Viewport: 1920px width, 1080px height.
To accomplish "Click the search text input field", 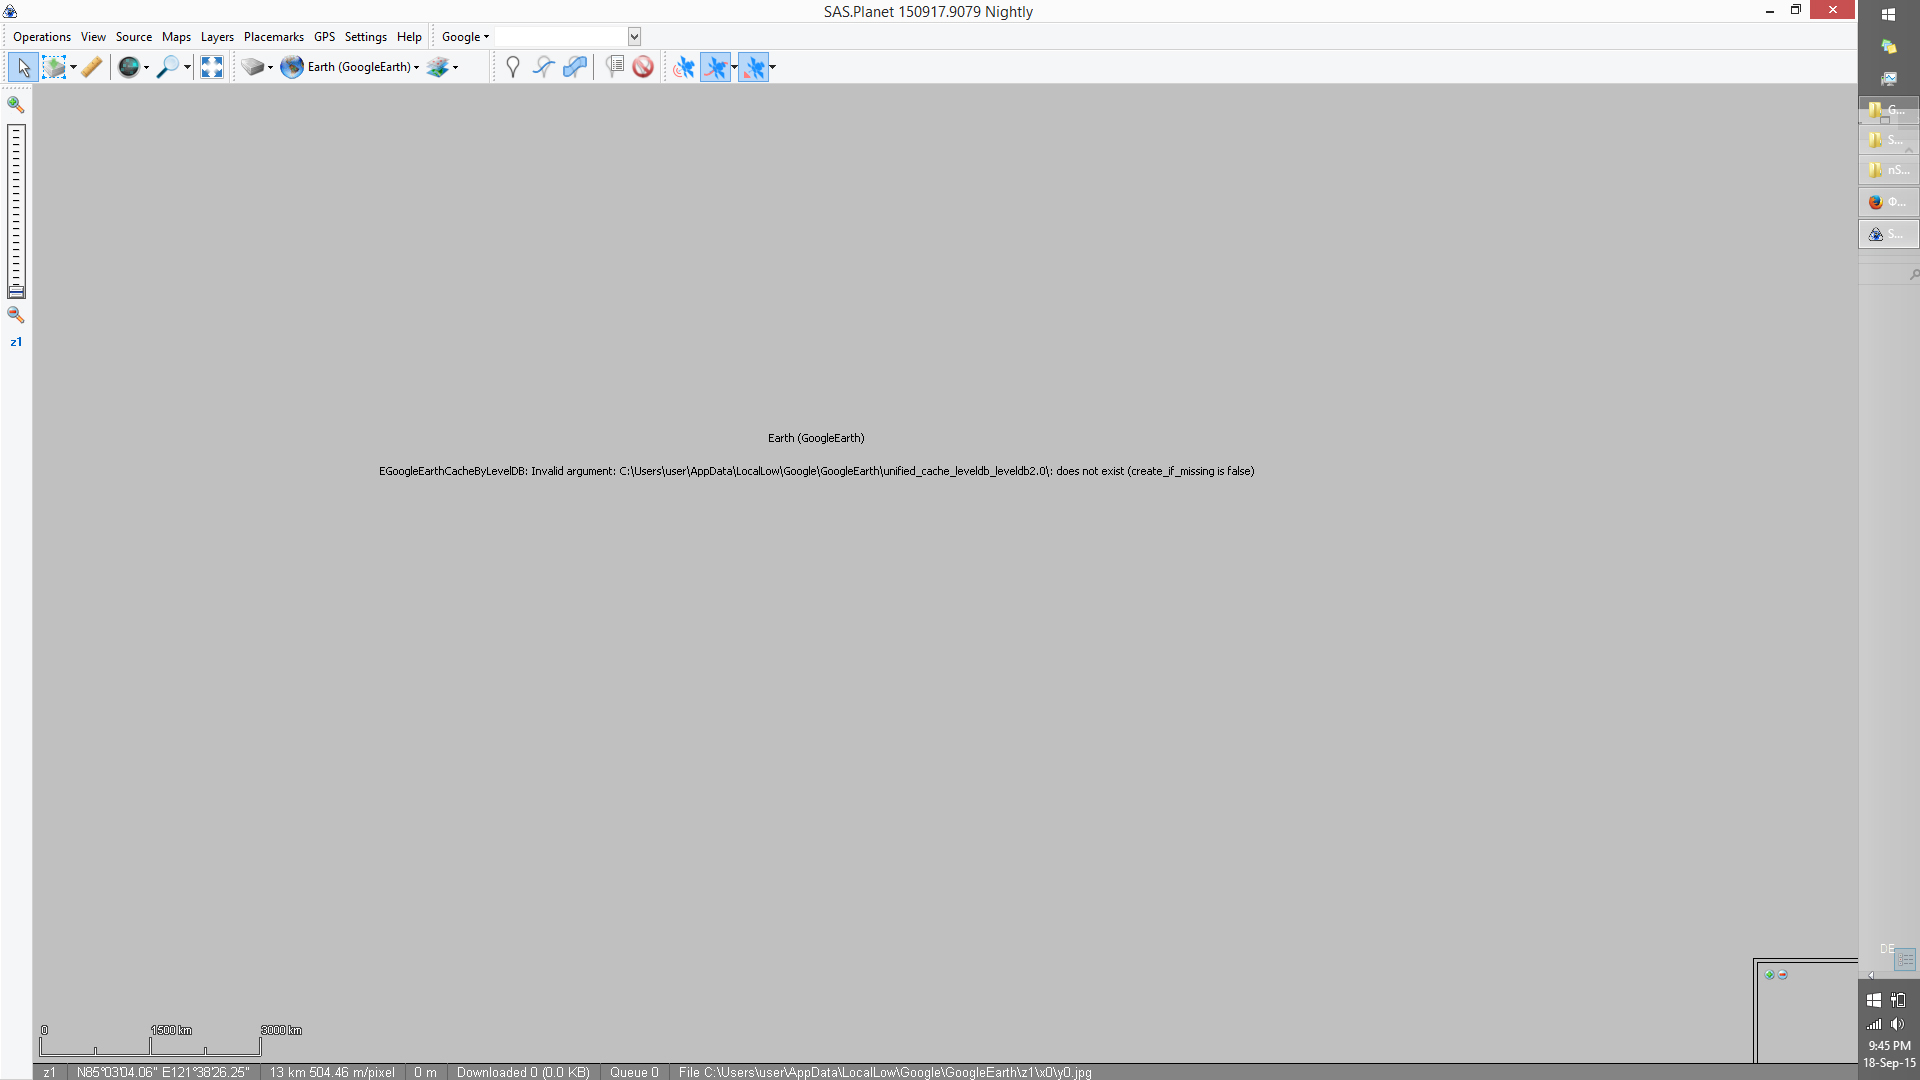I will click(x=561, y=37).
